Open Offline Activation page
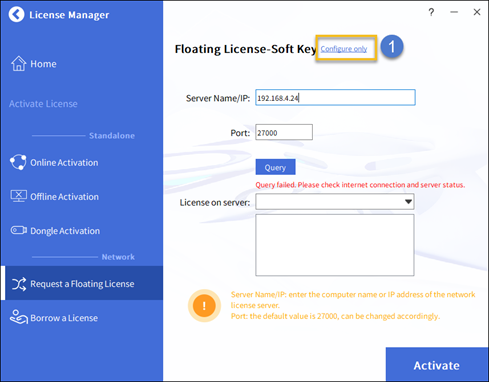Image resolution: width=489 pixels, height=382 pixels. [64, 197]
